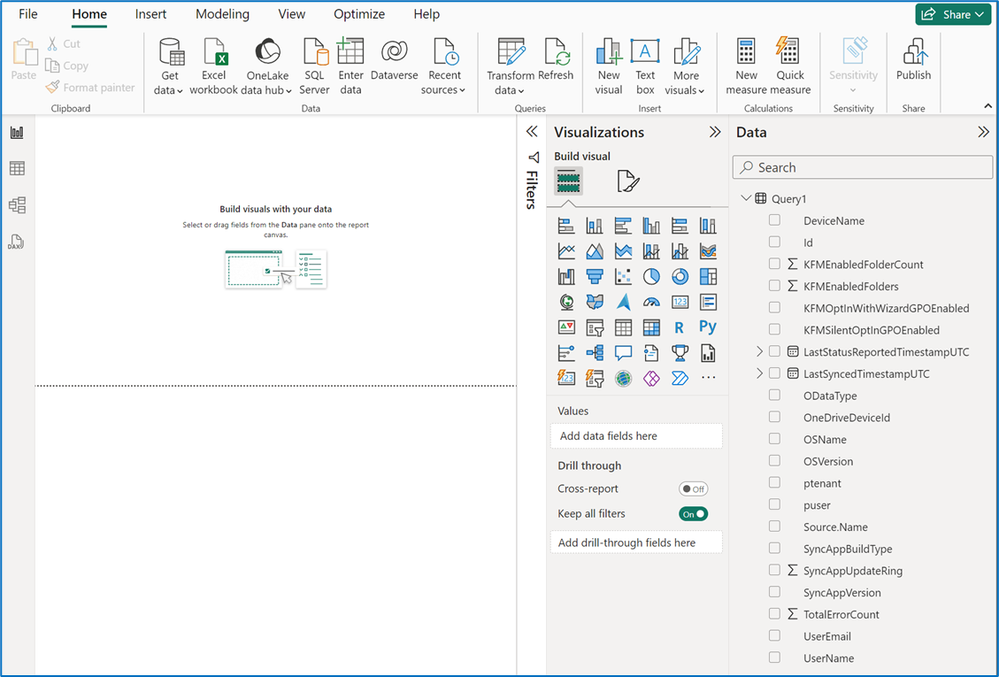Tick the KFMEnabledFolderCount field checkbox
This screenshot has width=999, height=677.
pyautogui.click(x=774, y=264)
